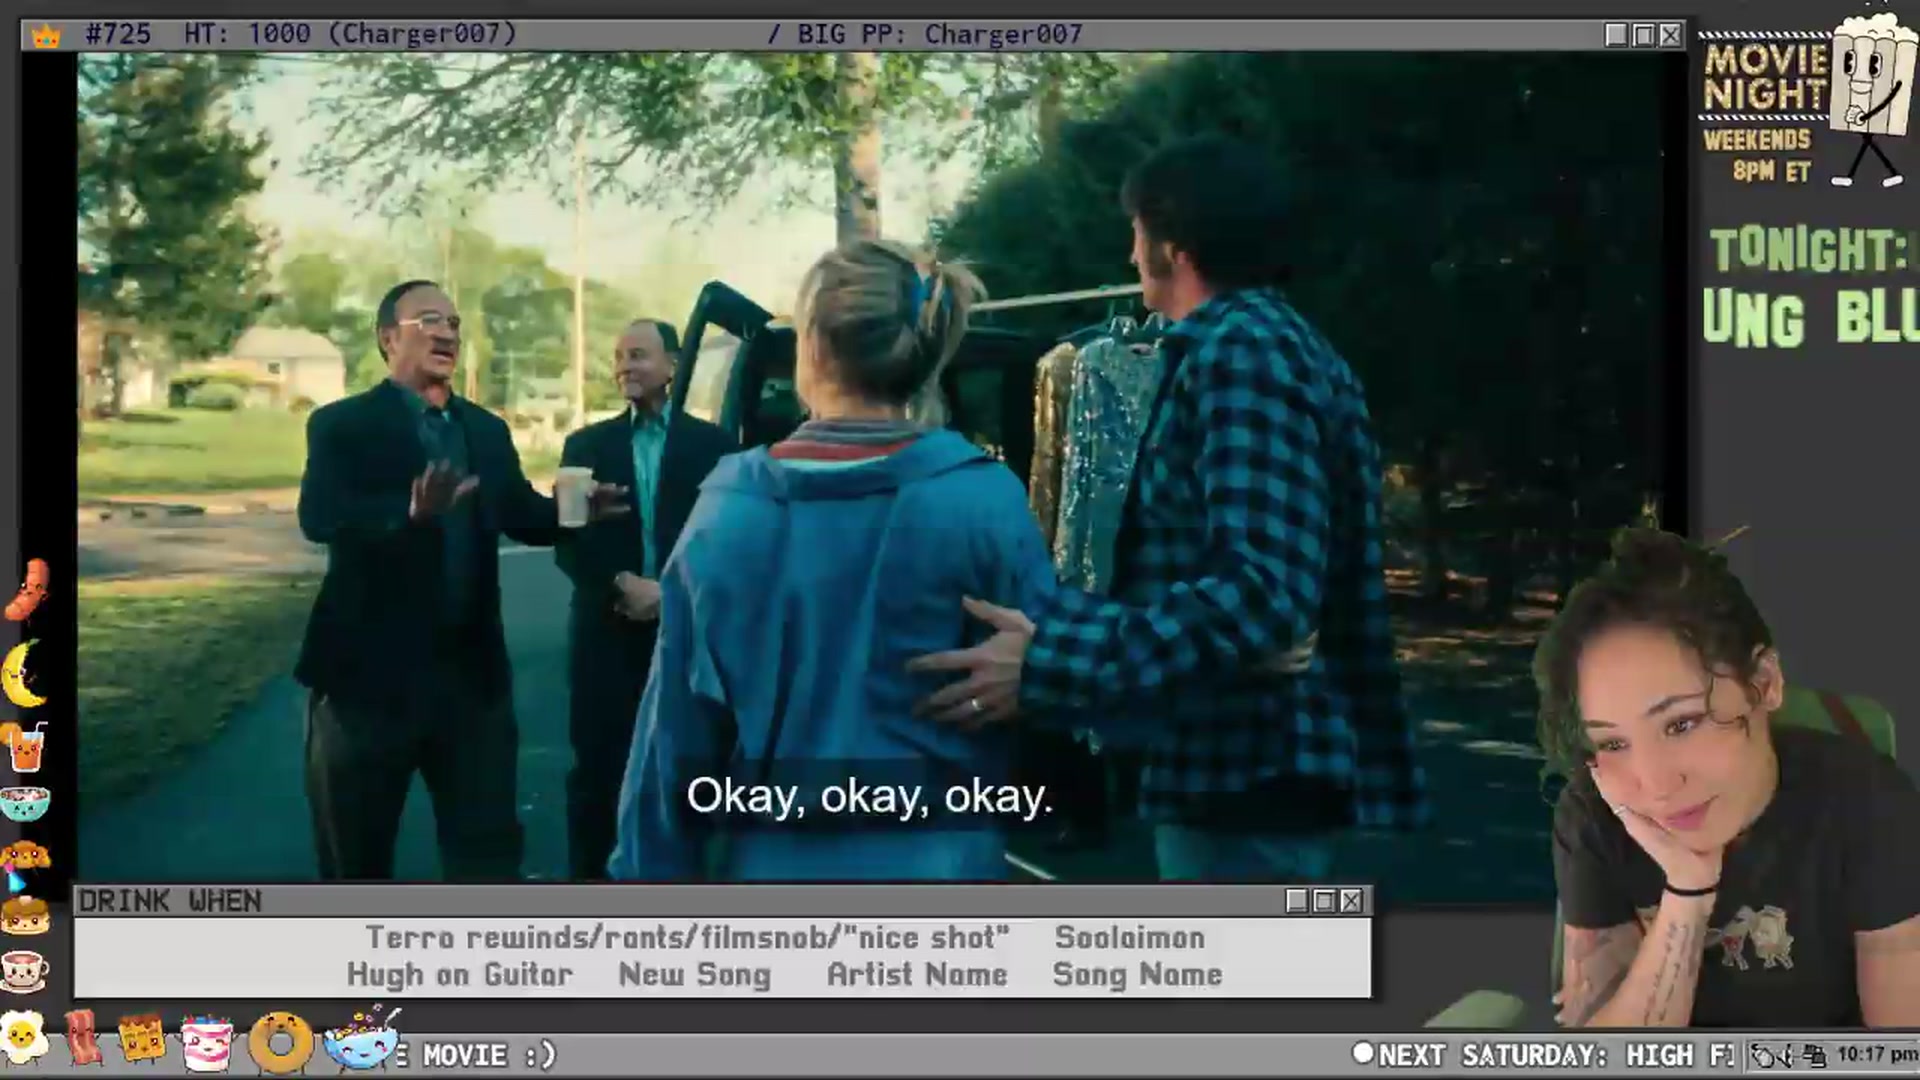Screen dimensions: 1920x1080
Task: Select the blue cereal bowl with spoon icon
Action: (362, 1040)
